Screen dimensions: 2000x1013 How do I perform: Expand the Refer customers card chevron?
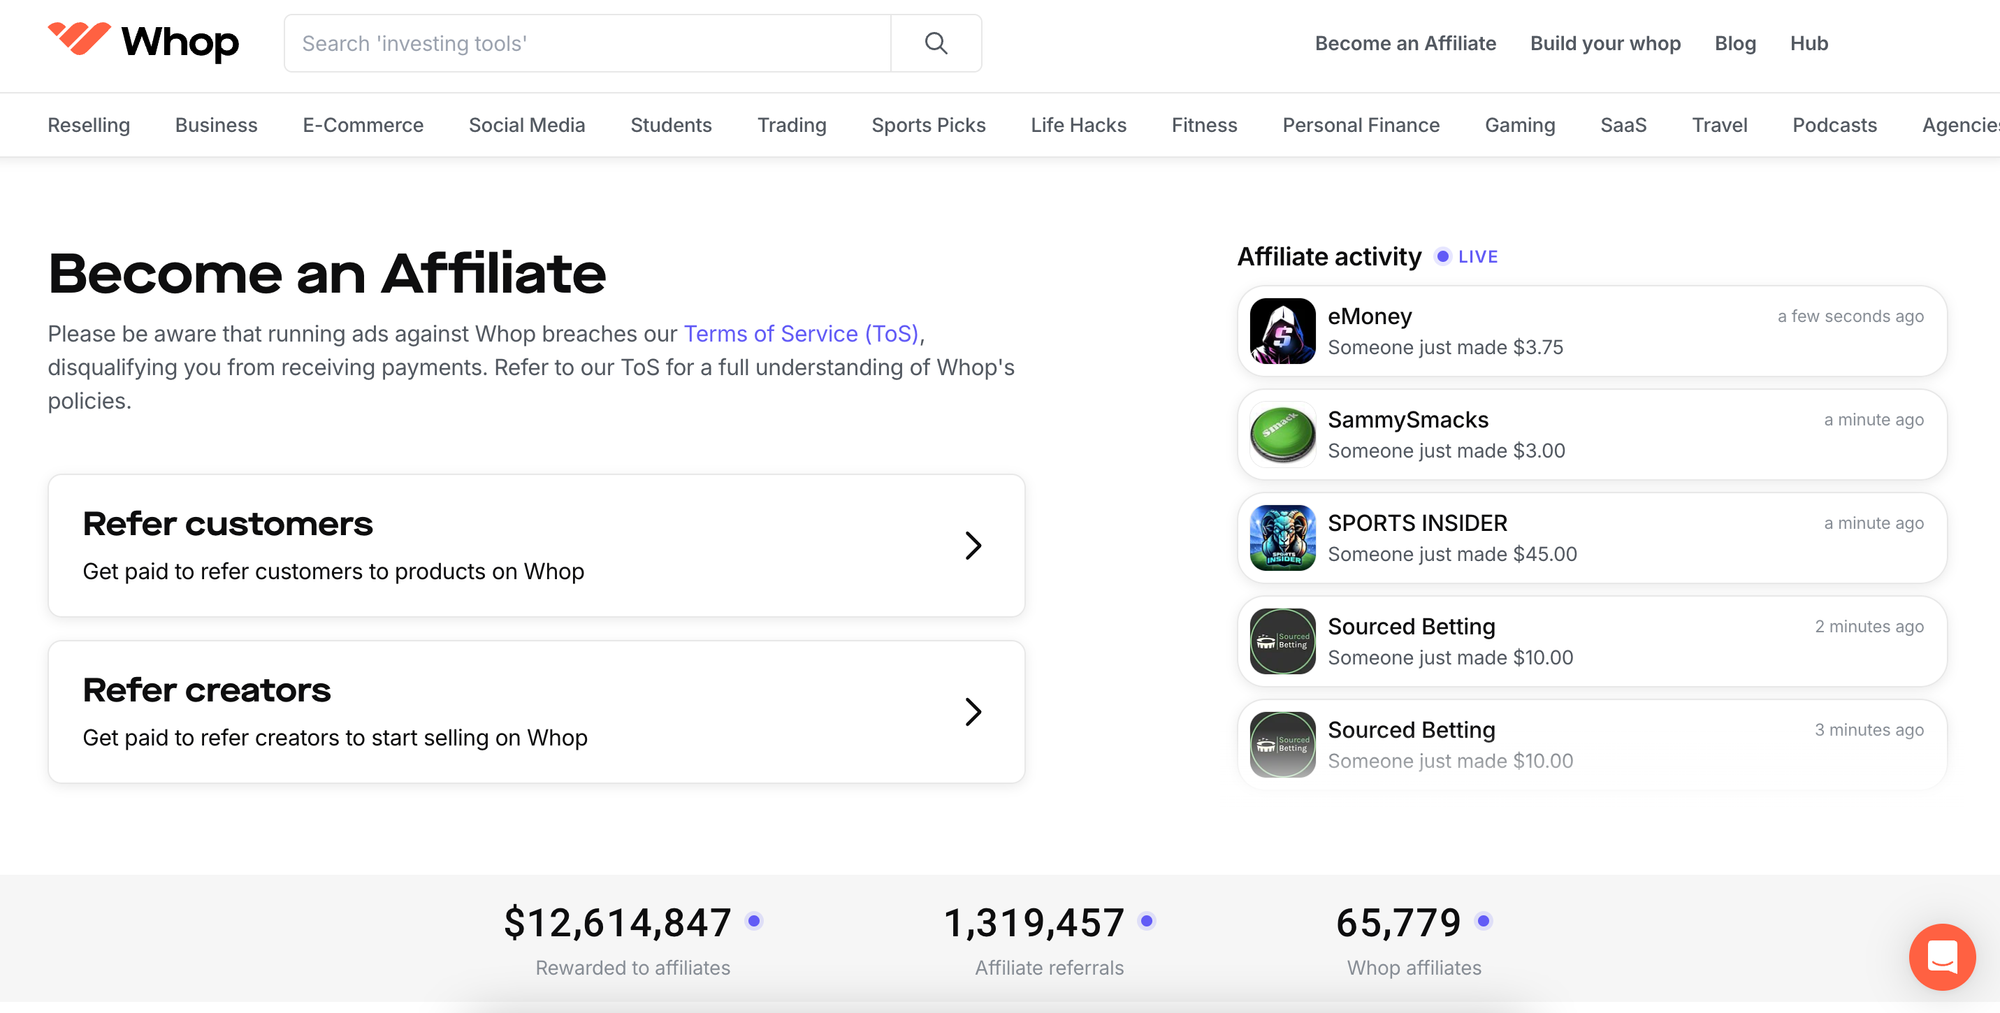973,546
